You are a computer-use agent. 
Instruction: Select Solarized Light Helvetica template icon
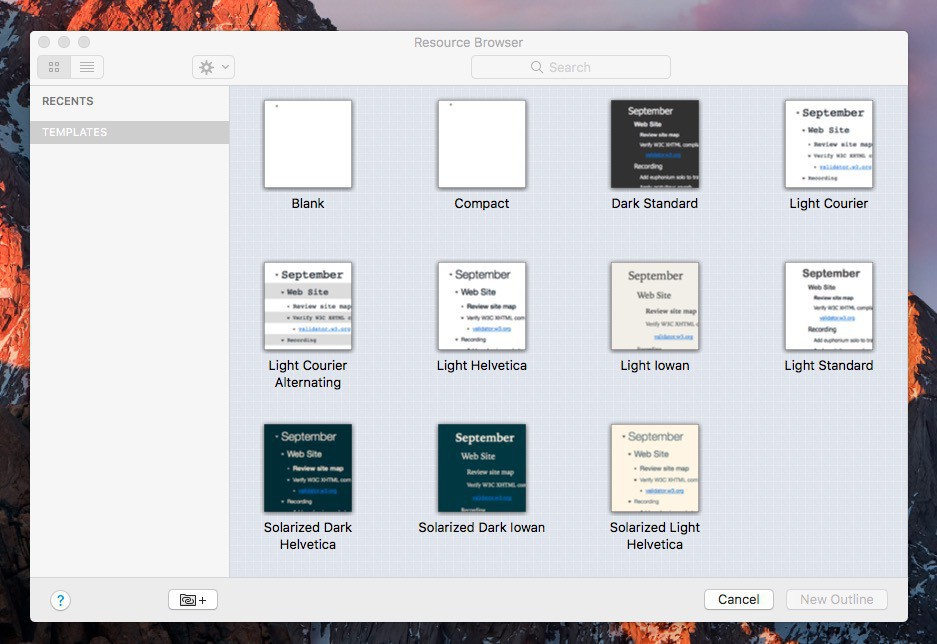(x=655, y=468)
